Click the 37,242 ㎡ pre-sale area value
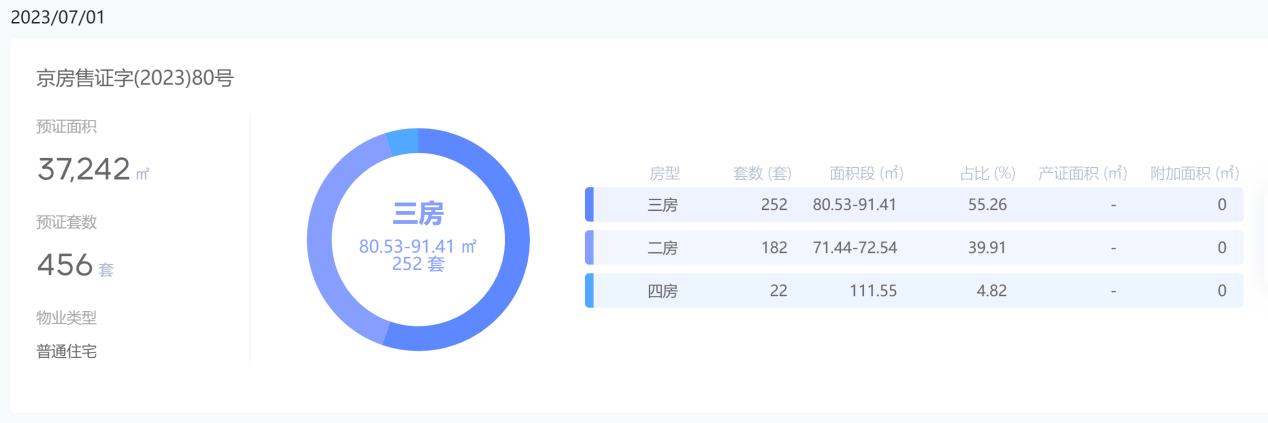 tap(93, 170)
